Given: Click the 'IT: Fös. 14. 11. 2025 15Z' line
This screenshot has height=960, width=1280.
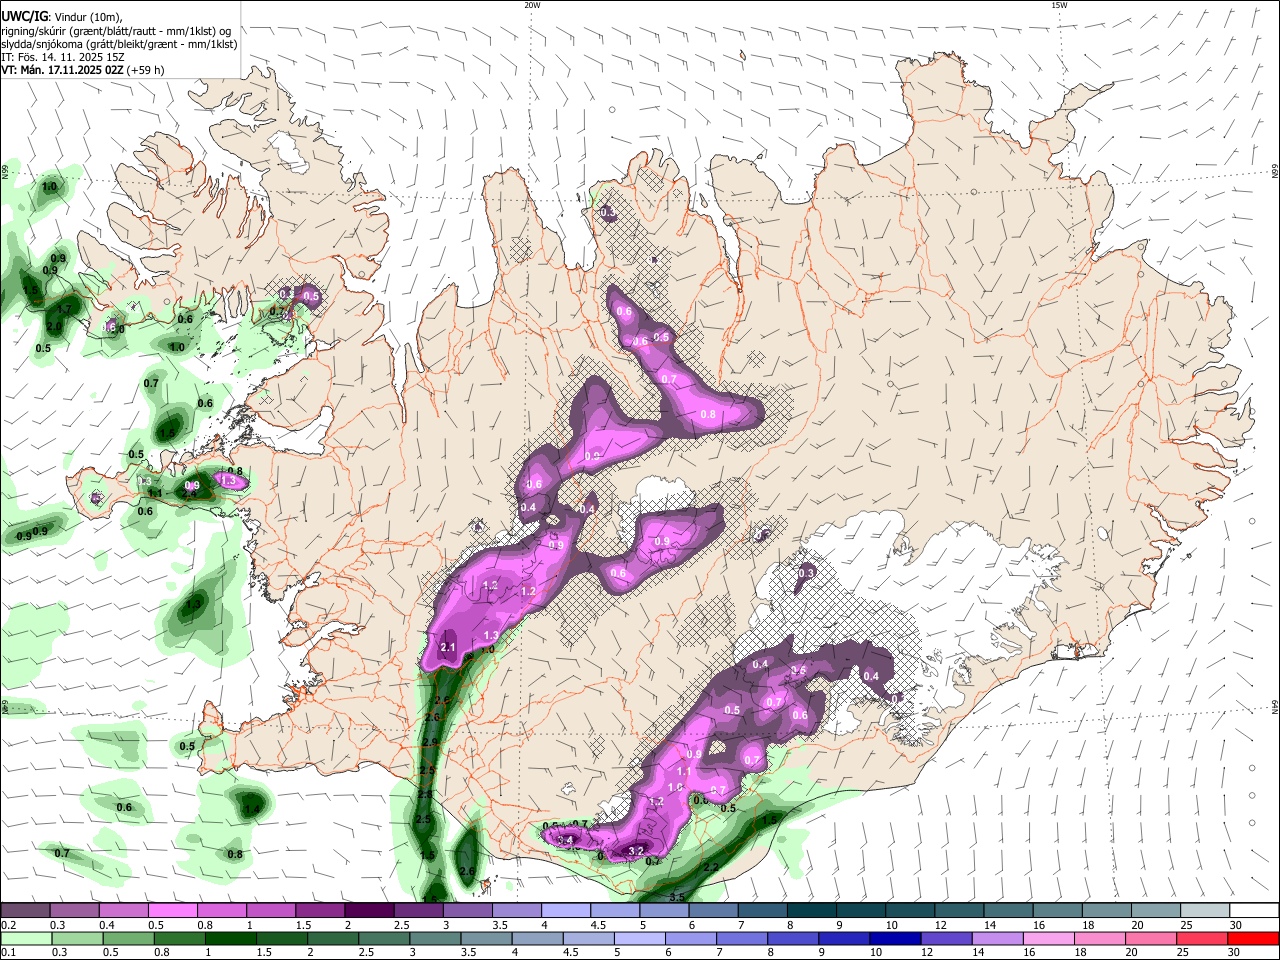Looking at the screenshot, I should click(x=62, y=57).
